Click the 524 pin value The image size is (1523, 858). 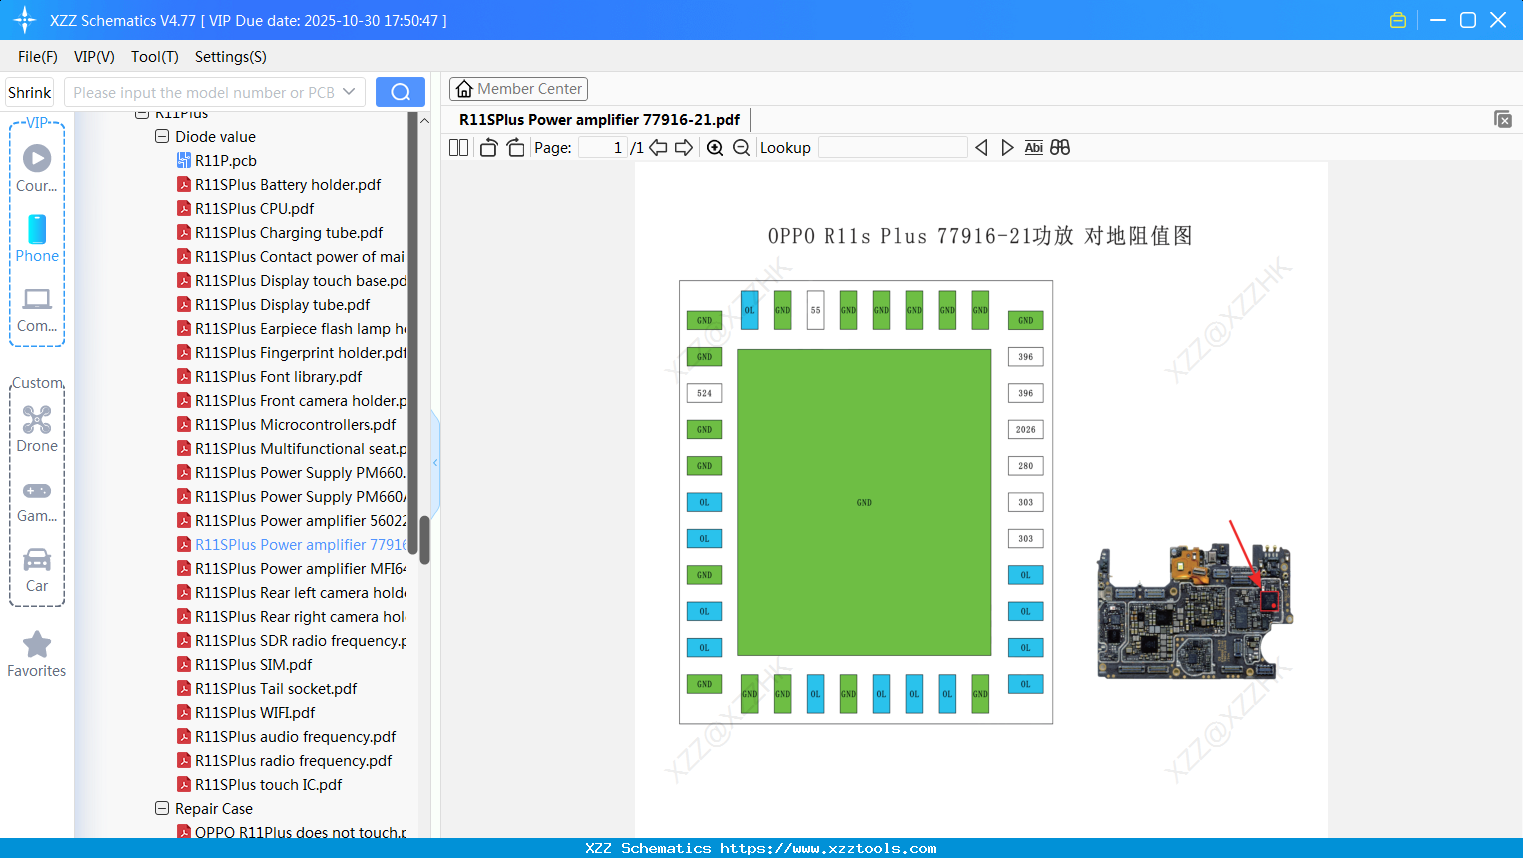click(704, 393)
